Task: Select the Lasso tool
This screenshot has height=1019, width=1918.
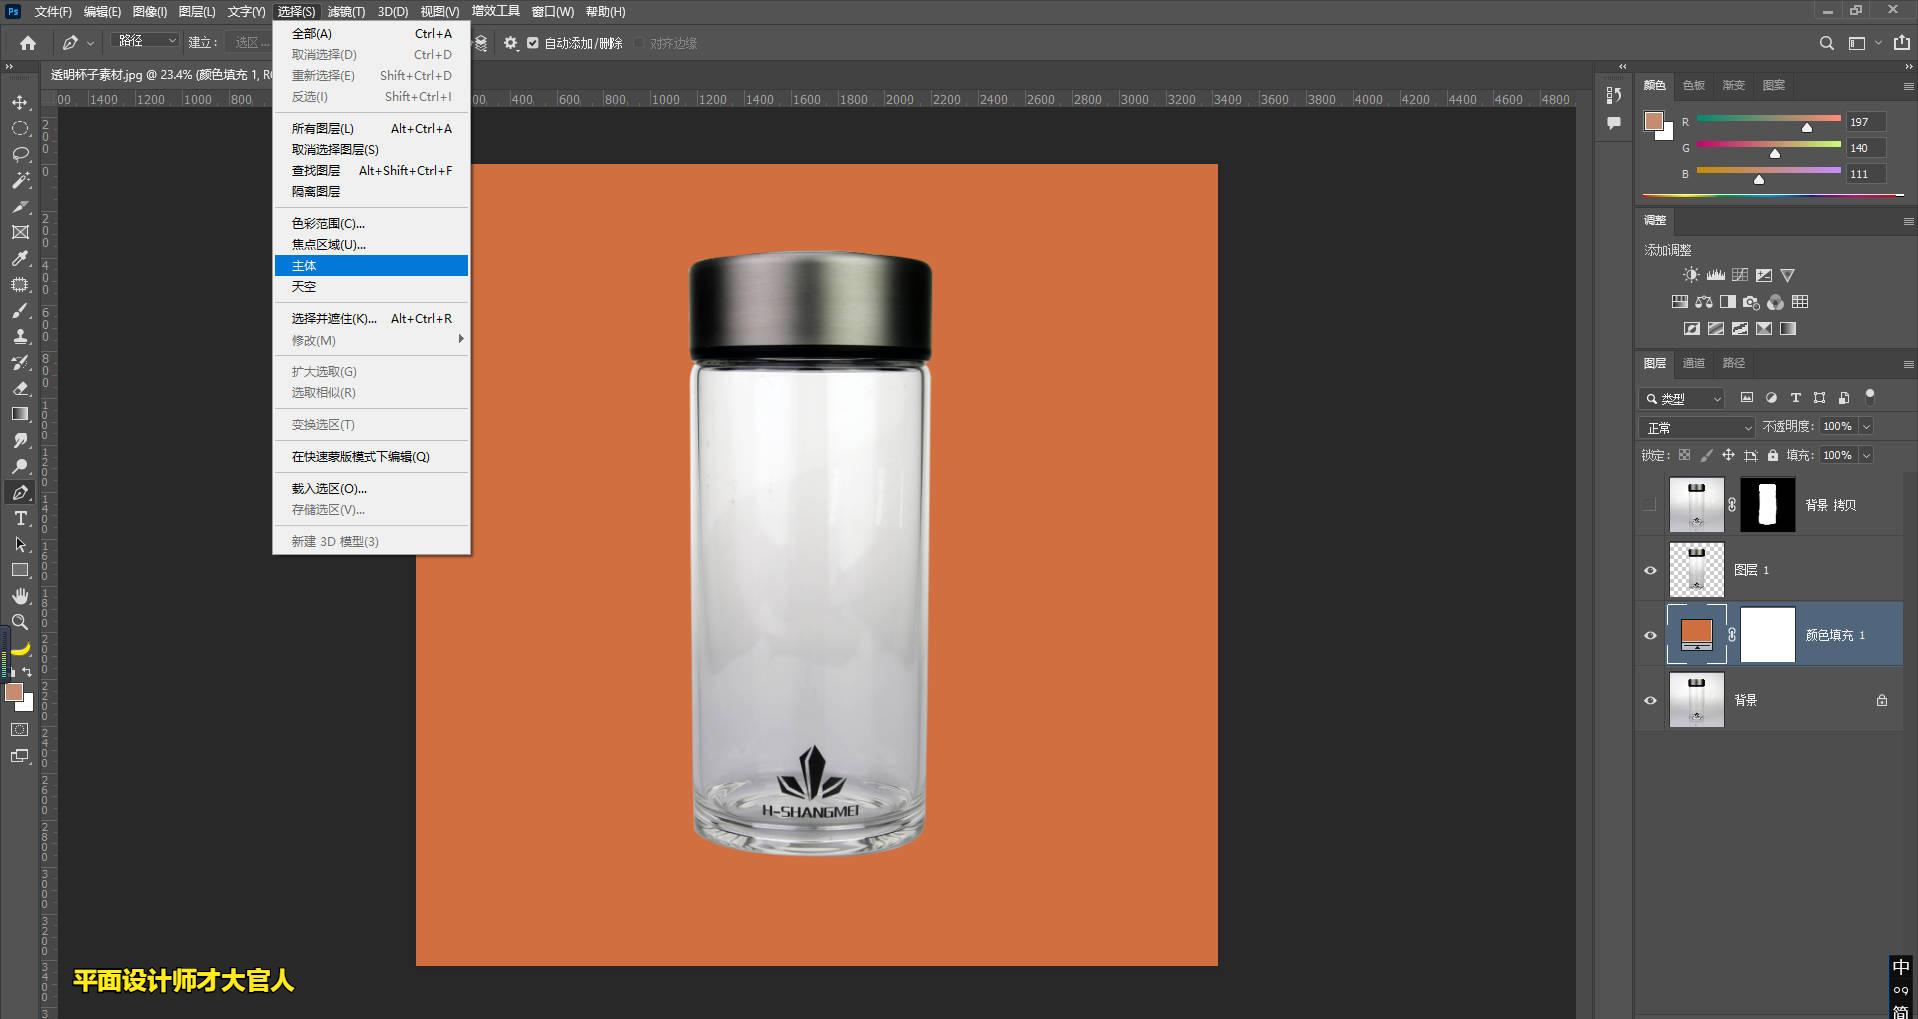Action: pos(20,155)
